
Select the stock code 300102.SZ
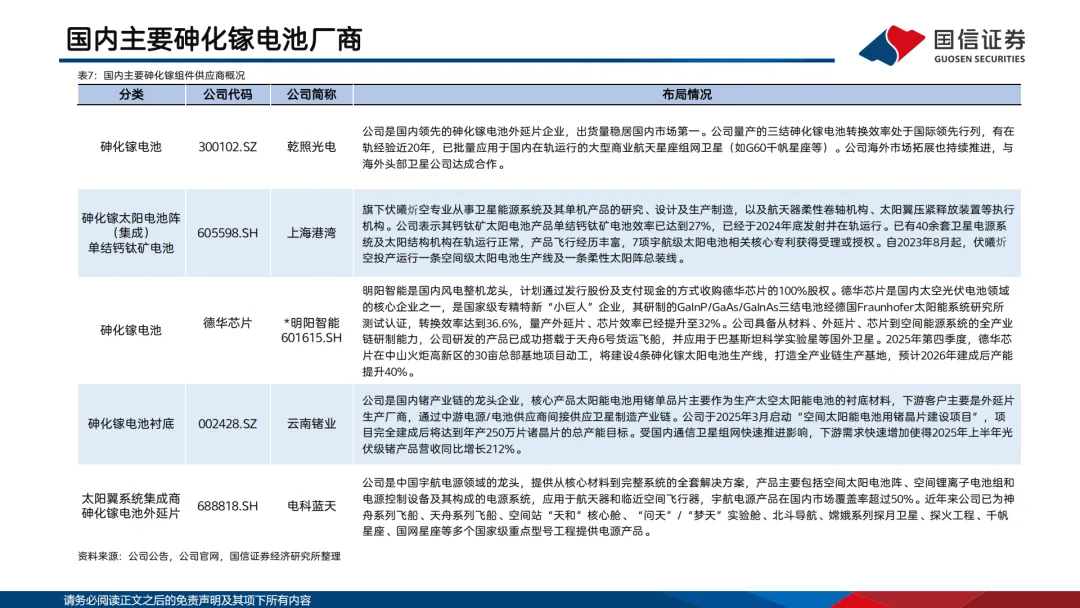point(227,147)
